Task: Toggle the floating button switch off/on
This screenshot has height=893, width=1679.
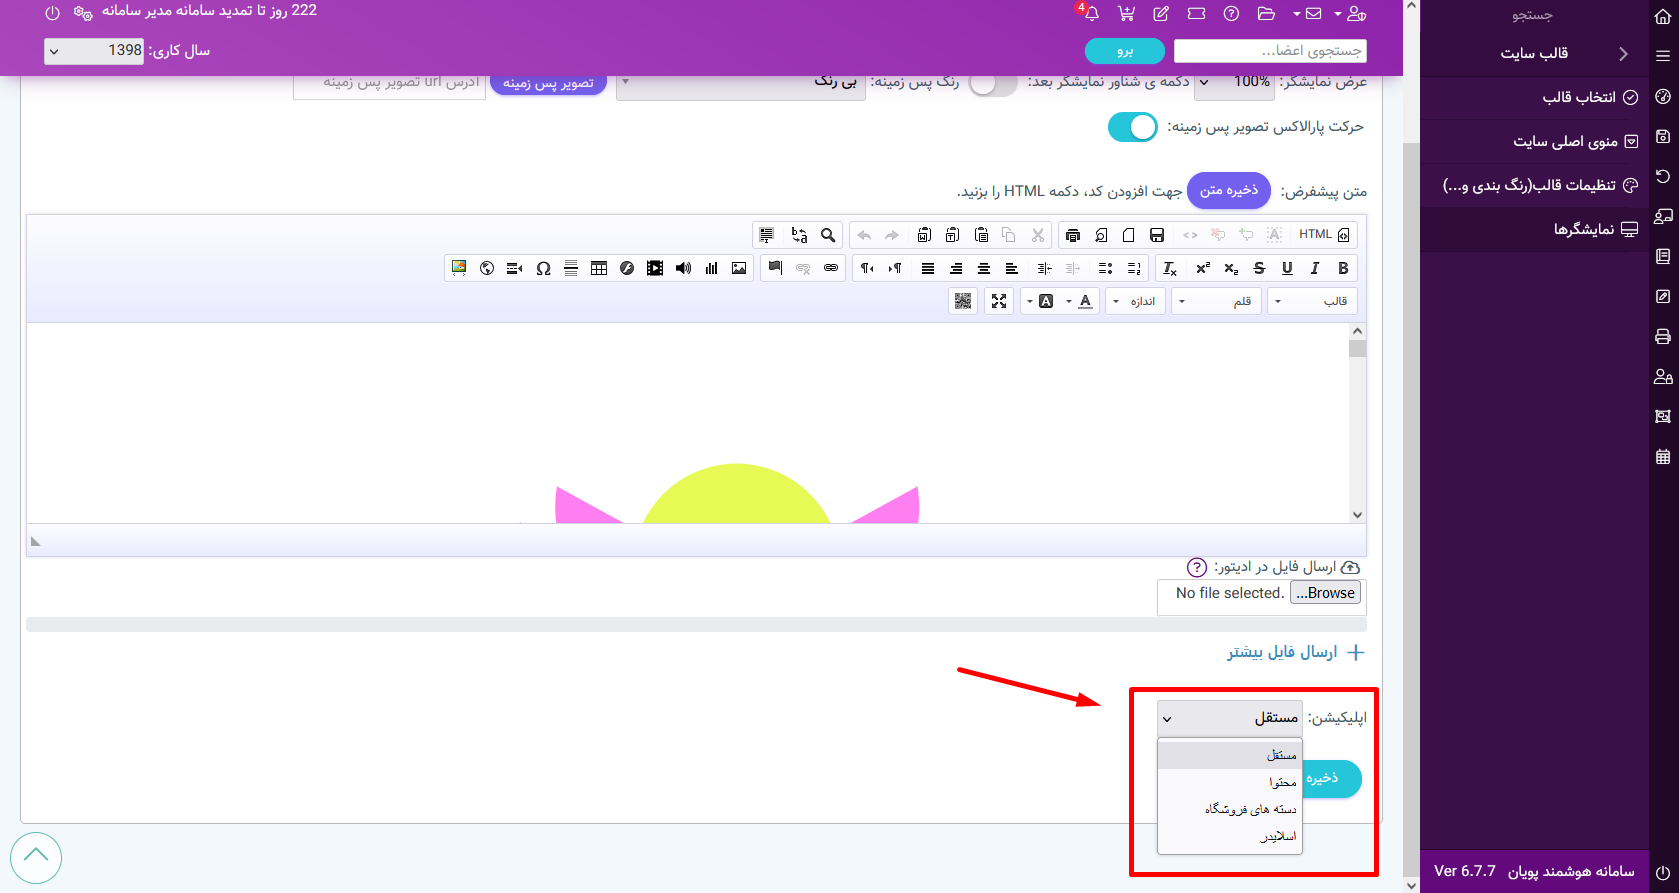Action: [x=992, y=84]
